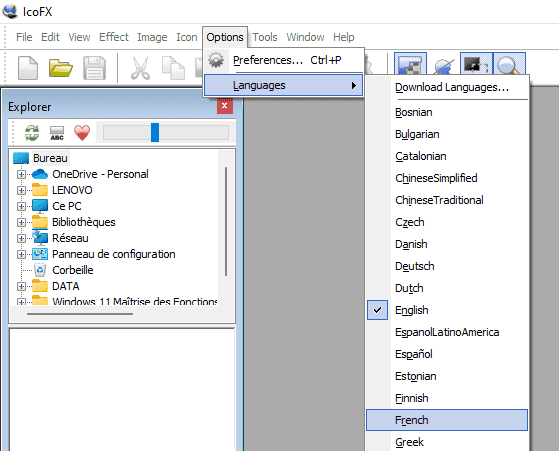Click the Corbeille recycle bin icon
This screenshot has height=451, width=559.
(x=40, y=270)
